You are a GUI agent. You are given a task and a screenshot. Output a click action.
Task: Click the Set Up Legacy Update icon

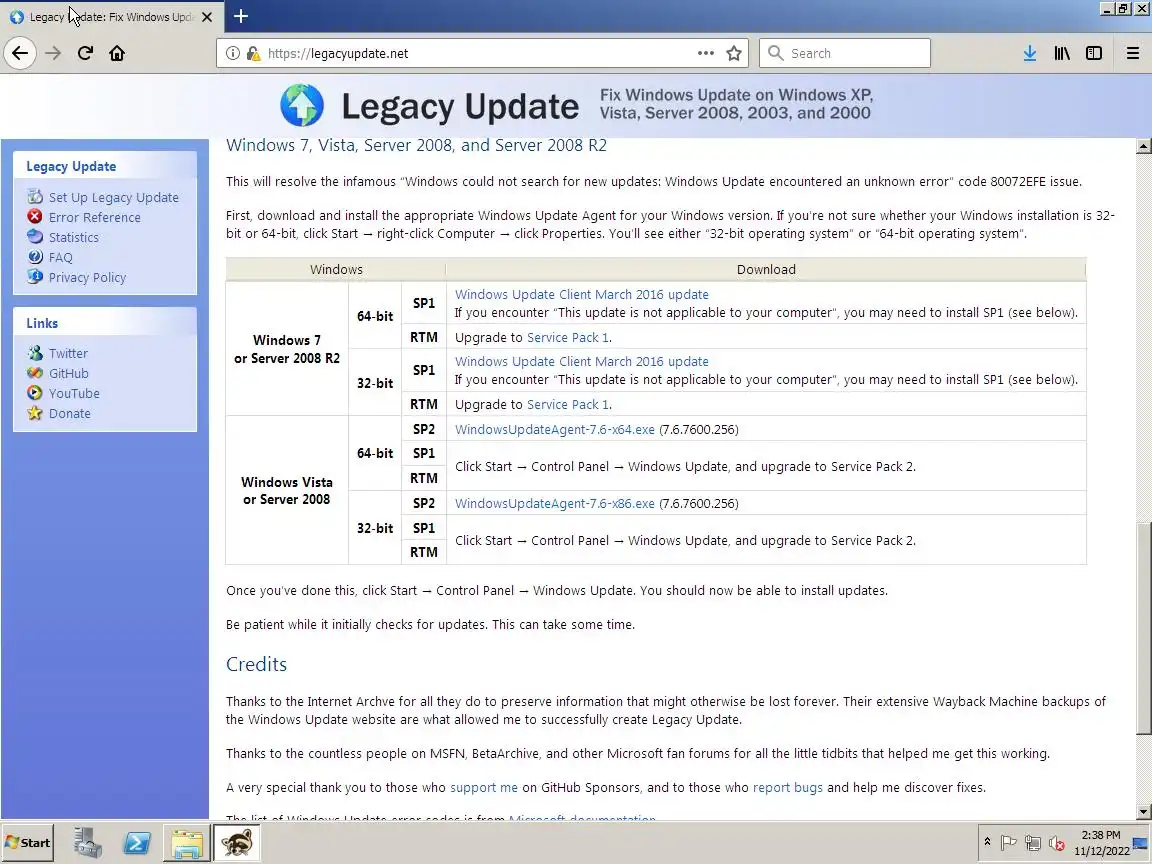[35, 196]
